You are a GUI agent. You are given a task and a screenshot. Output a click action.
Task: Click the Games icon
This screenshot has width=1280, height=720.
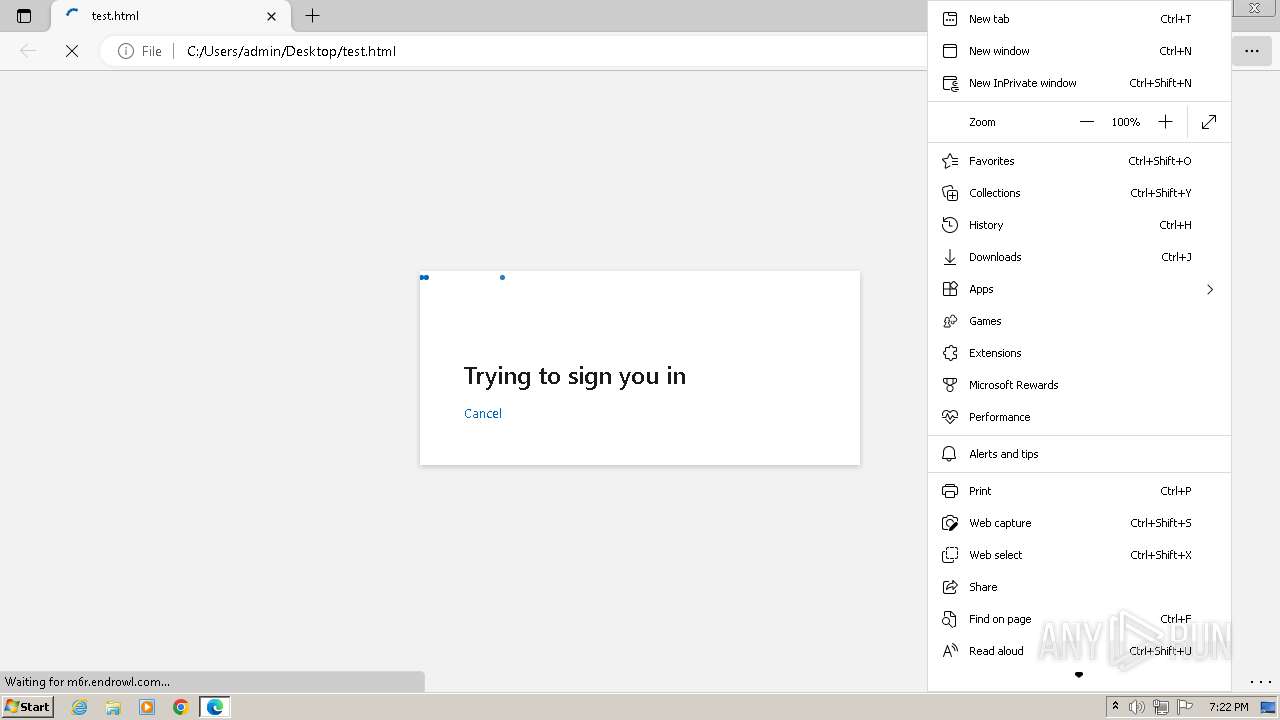[x=950, y=321]
